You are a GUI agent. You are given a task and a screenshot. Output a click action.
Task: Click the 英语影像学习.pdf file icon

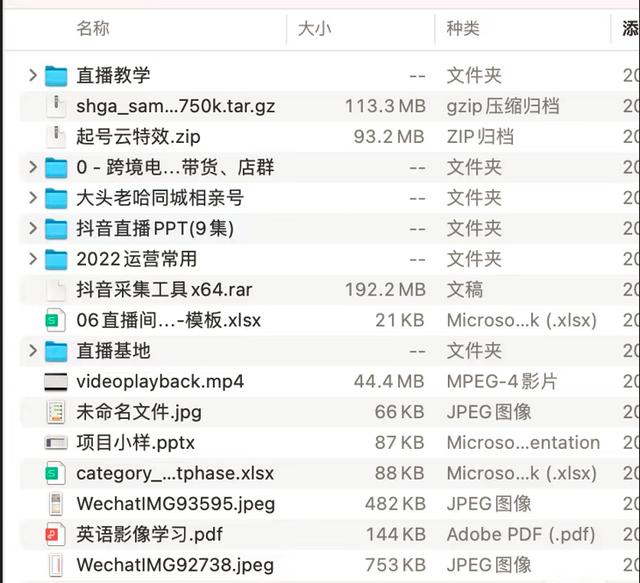(56, 534)
